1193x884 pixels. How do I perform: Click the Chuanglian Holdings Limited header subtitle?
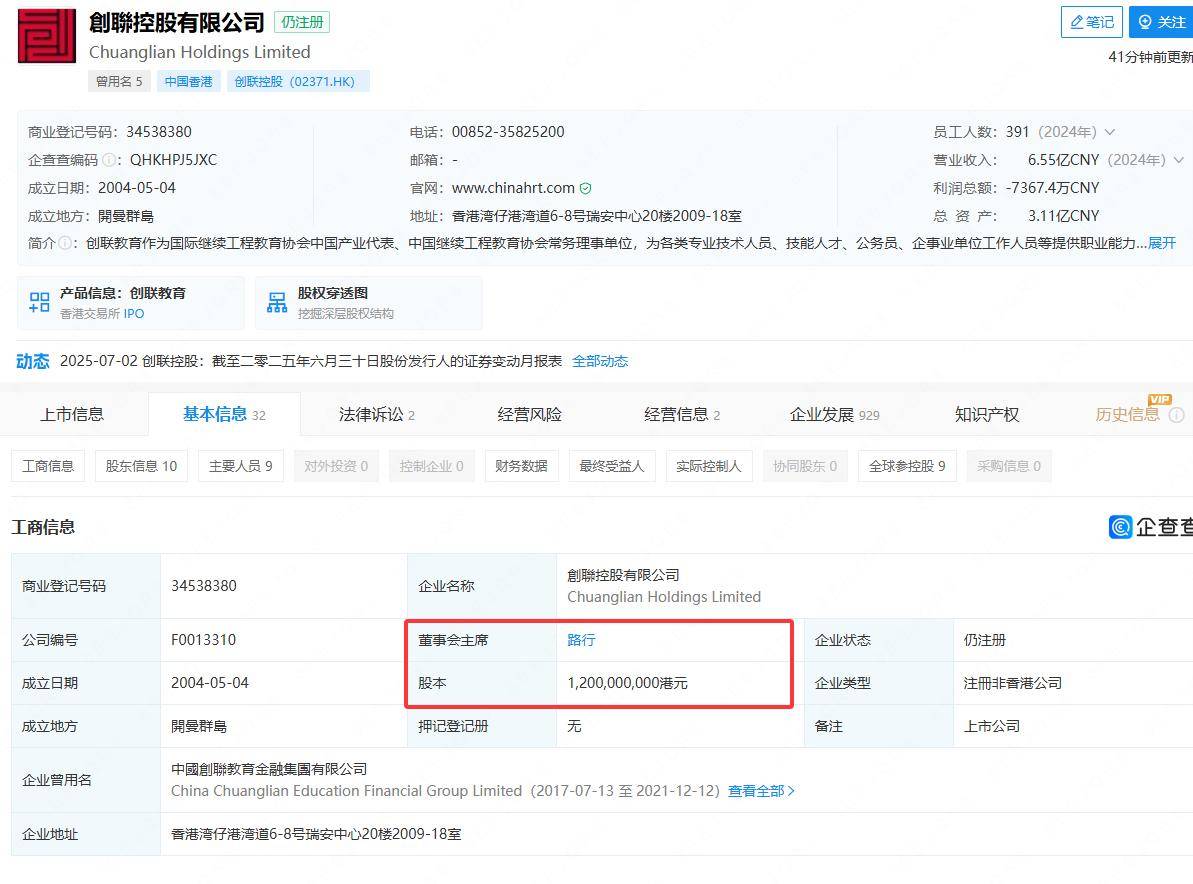pos(199,52)
